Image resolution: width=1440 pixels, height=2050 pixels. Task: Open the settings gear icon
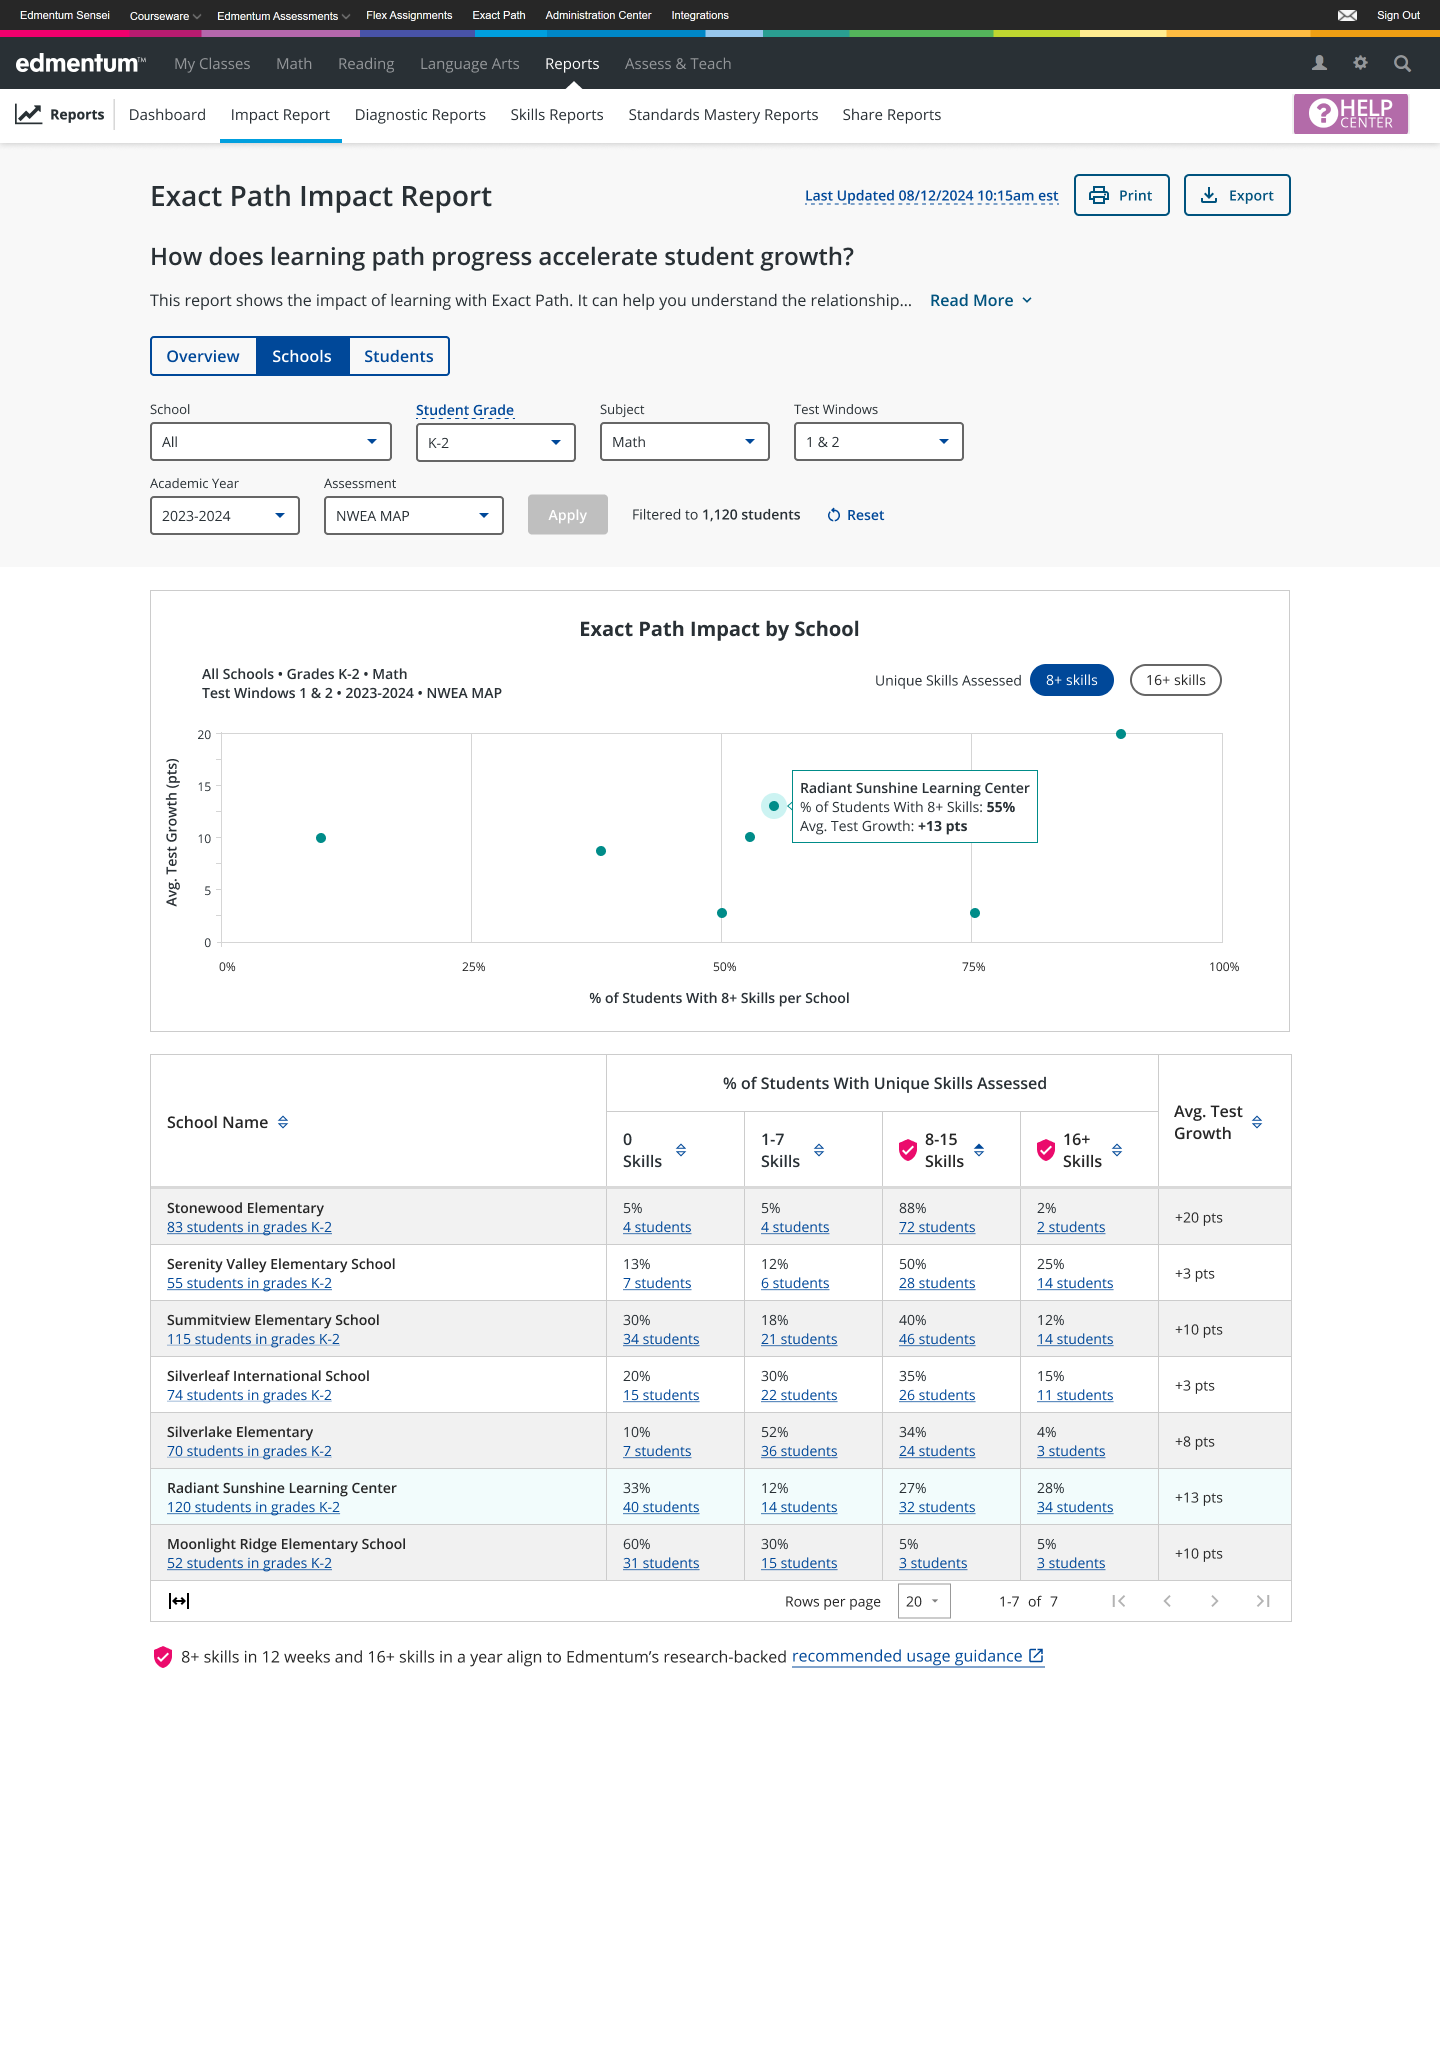(1360, 63)
